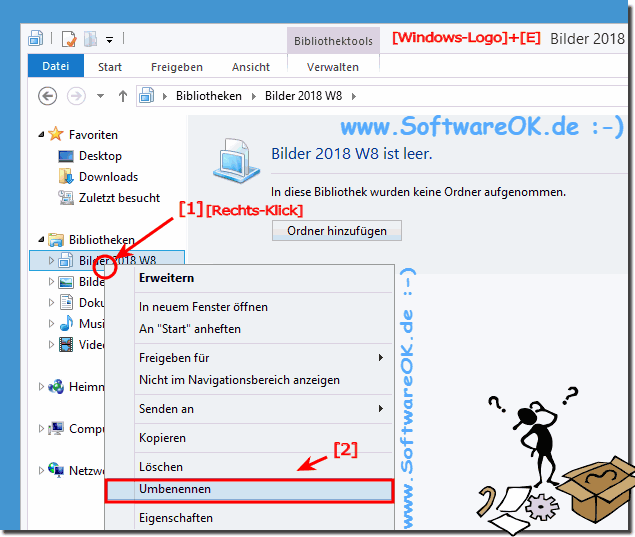Expand the Dokumente library tree node
Screen dimensions: 635x537
[51, 303]
